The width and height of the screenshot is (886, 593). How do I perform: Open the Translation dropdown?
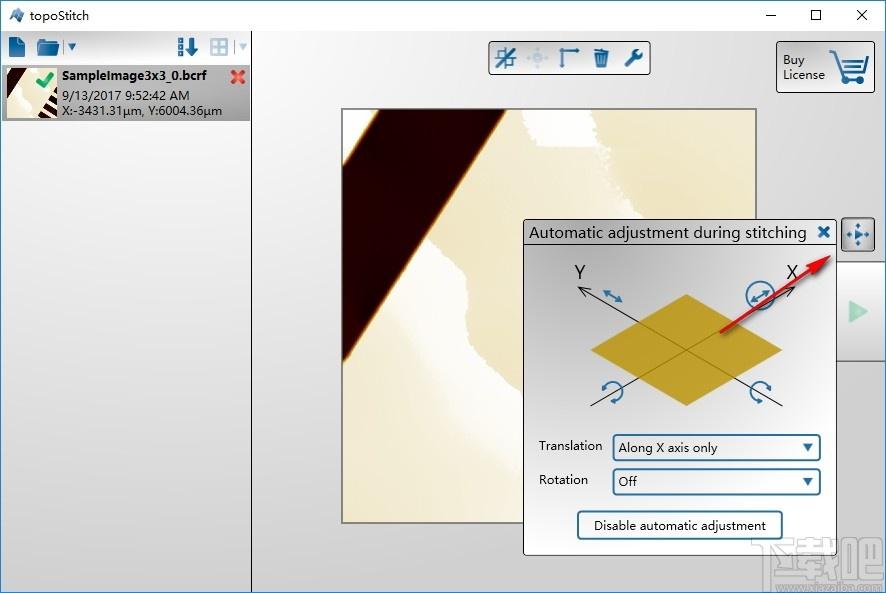[716, 448]
